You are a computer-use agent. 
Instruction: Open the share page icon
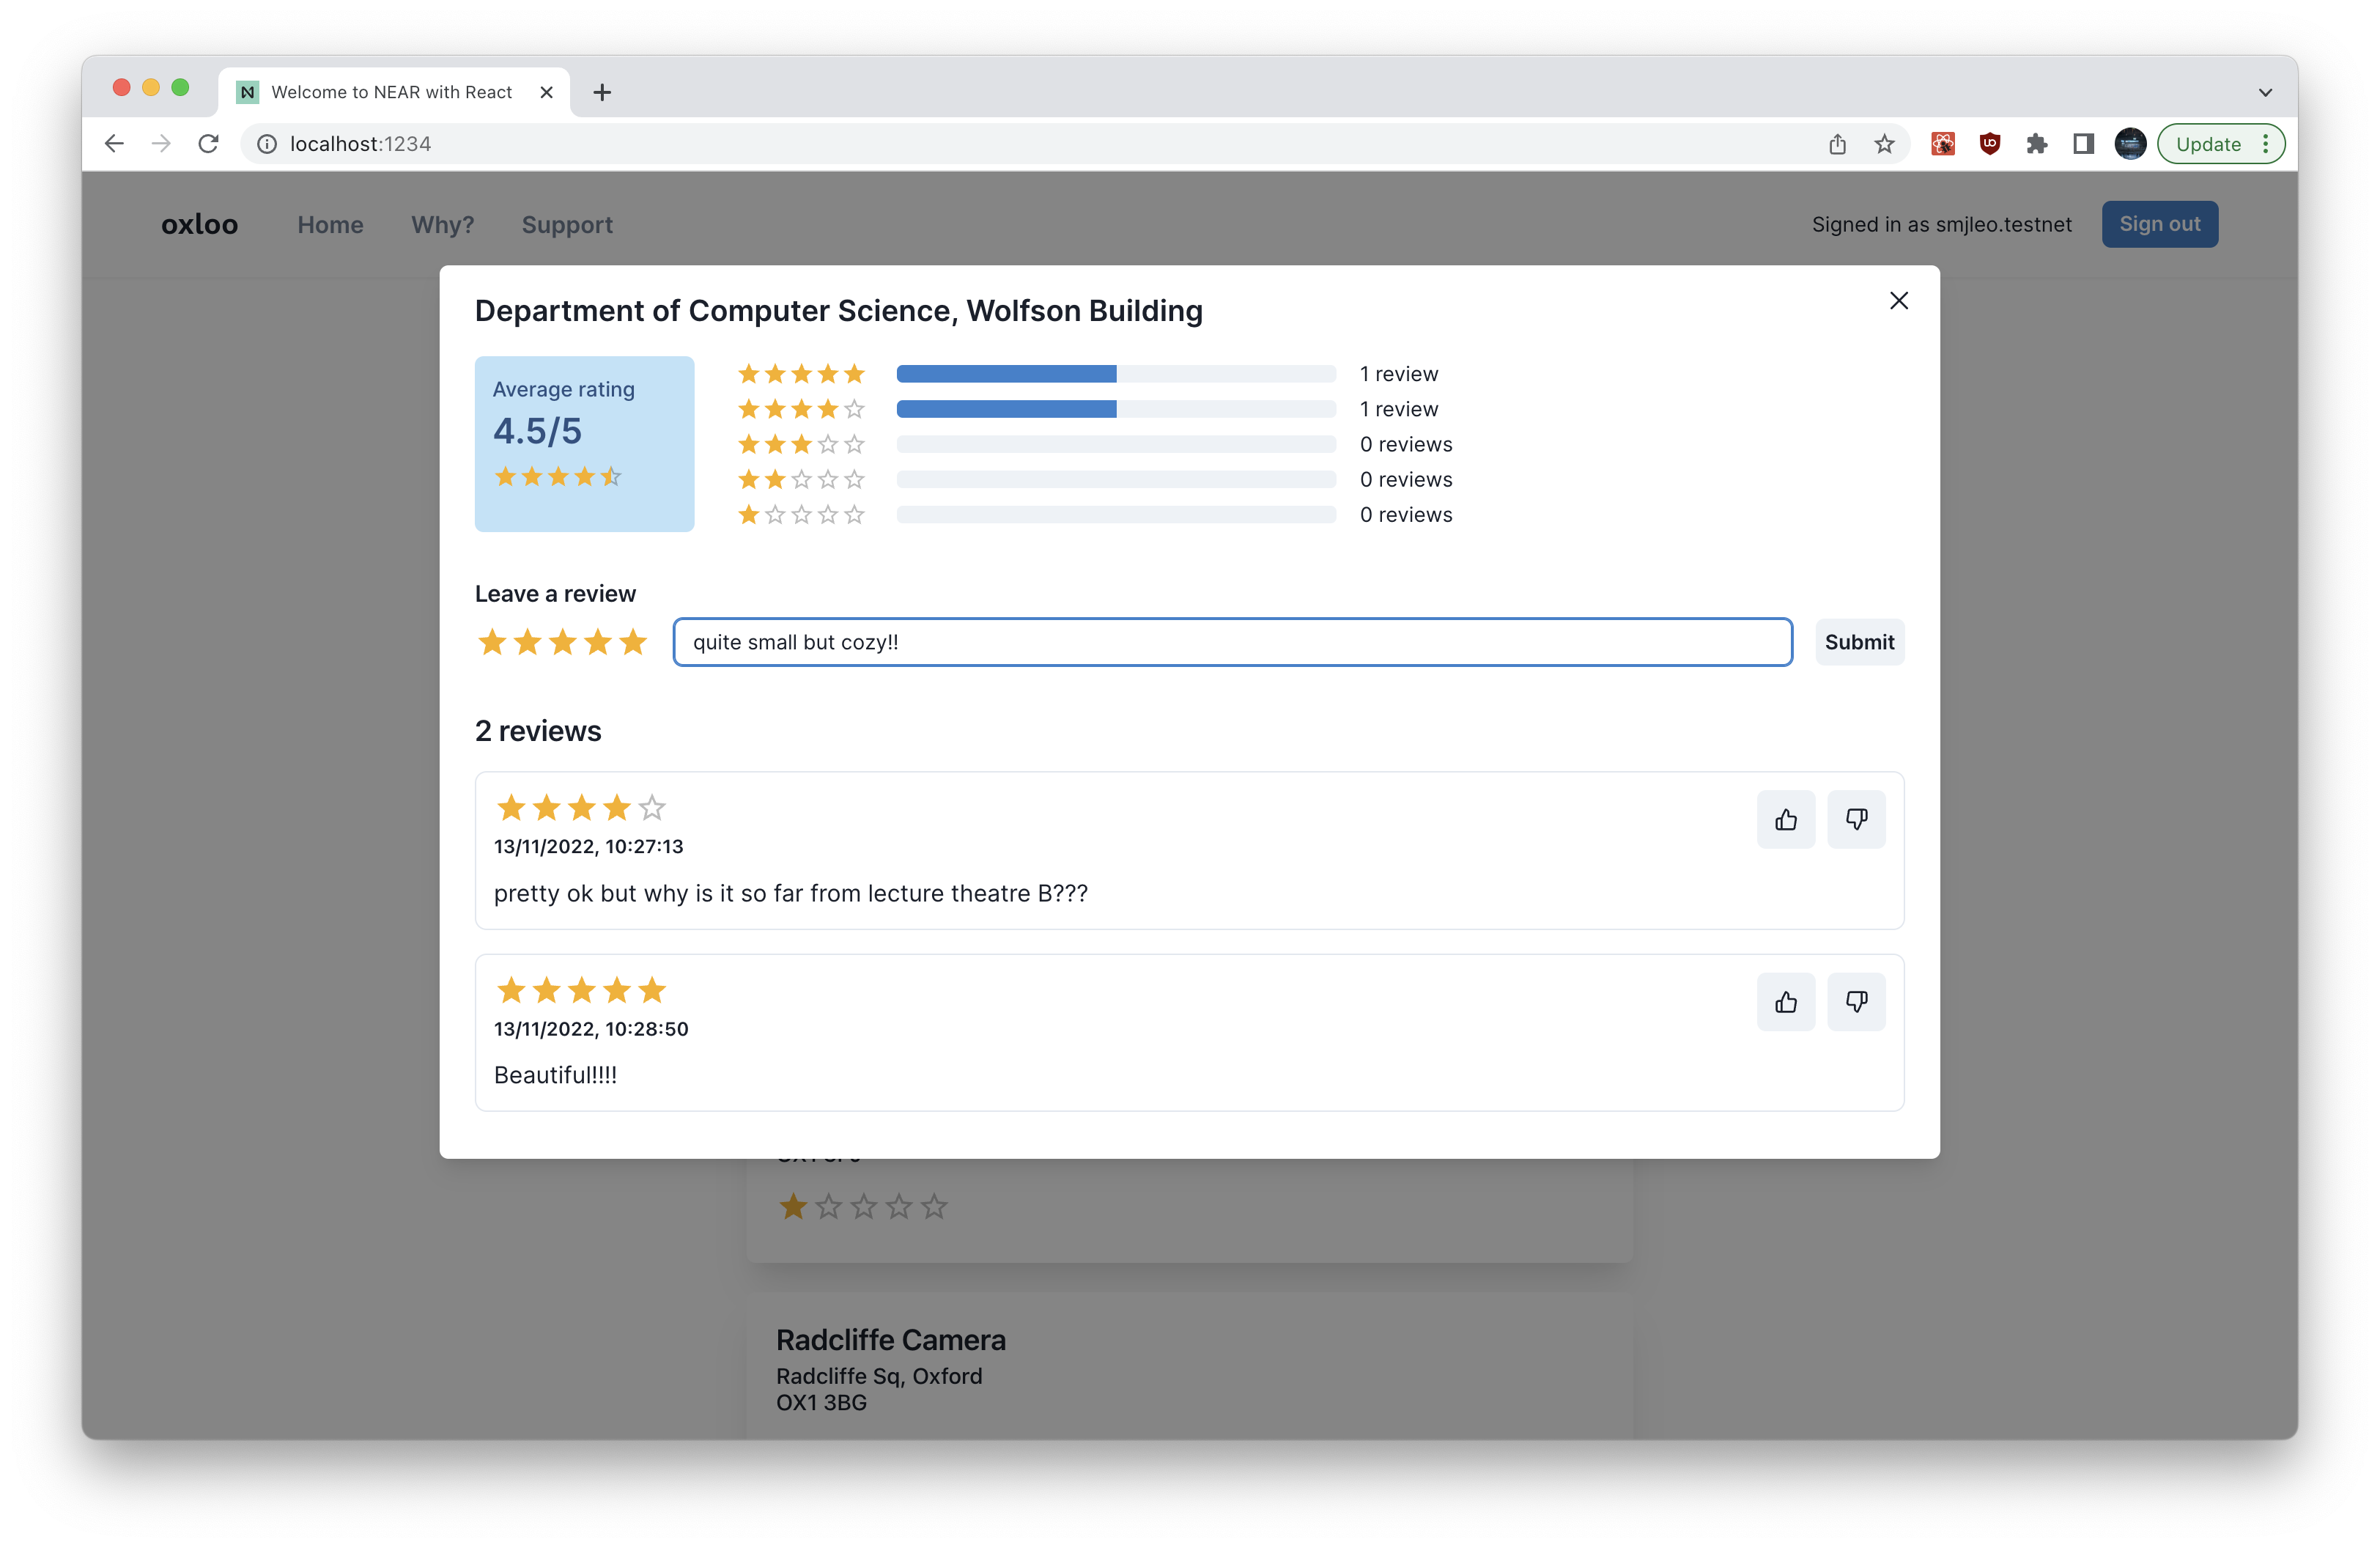click(1837, 144)
